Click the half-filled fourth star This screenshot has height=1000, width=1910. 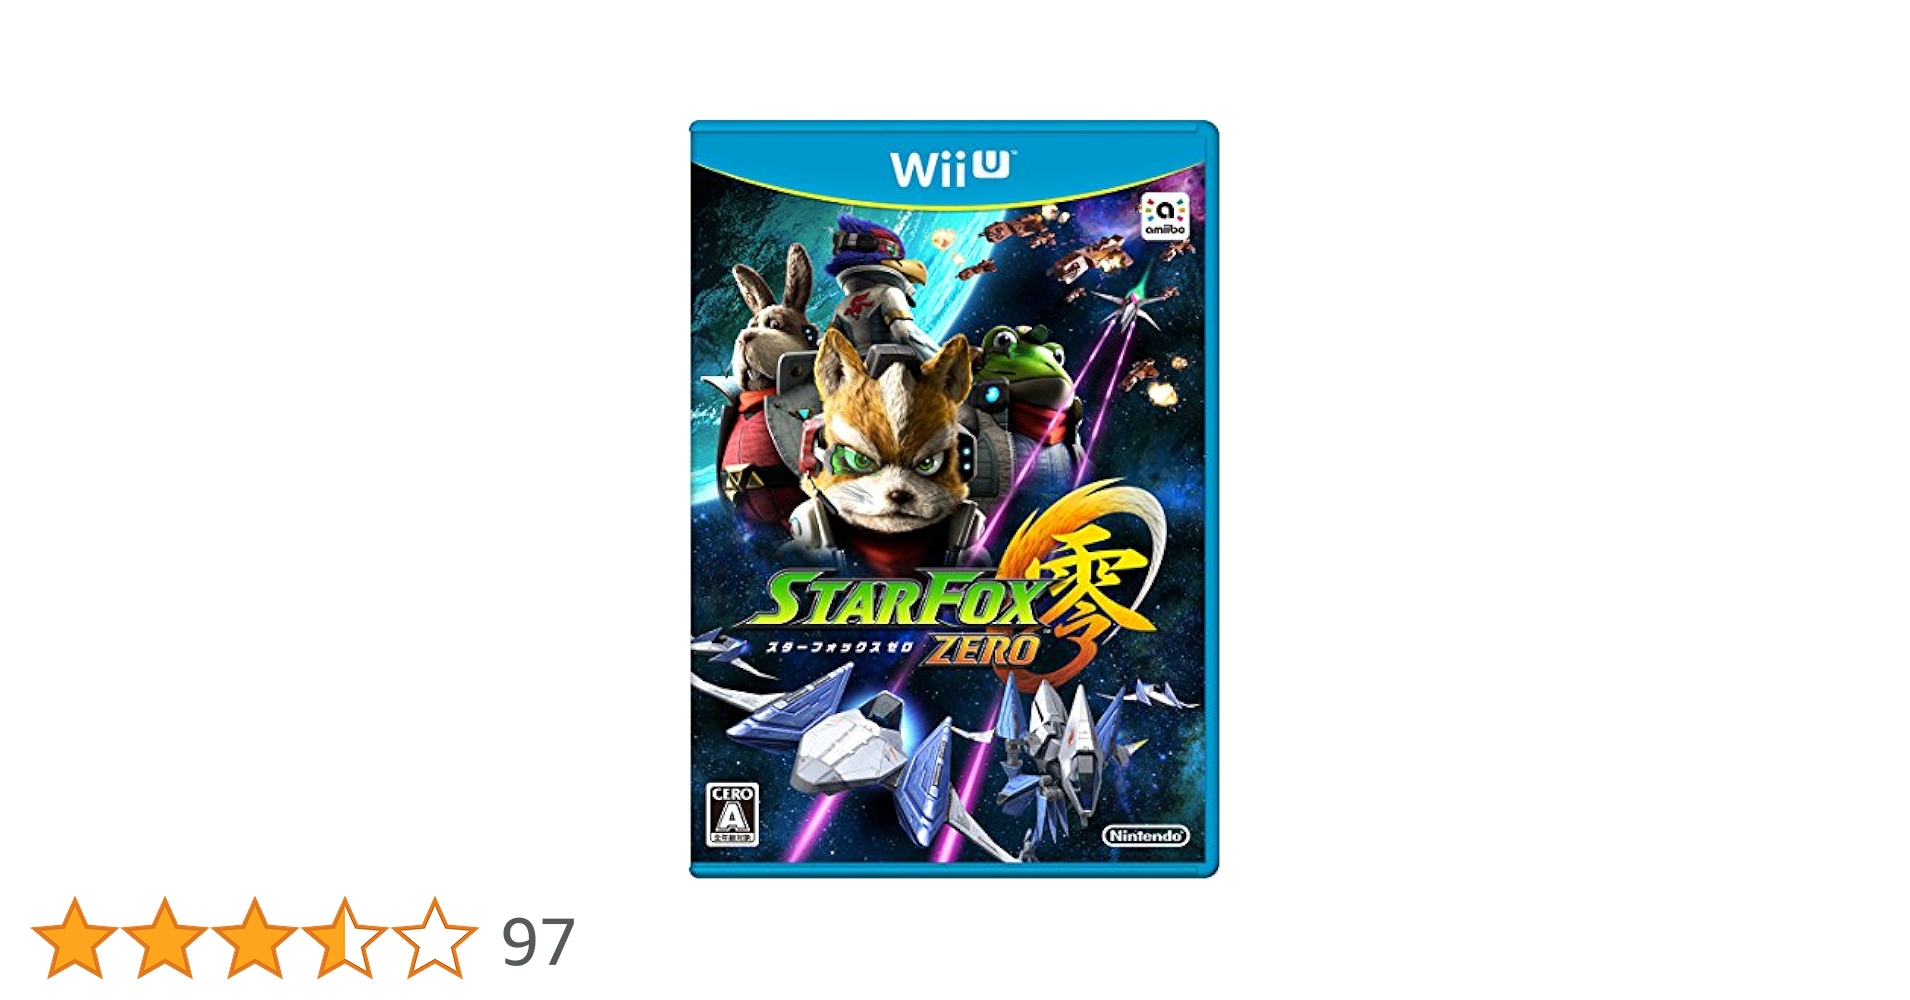click(344, 938)
